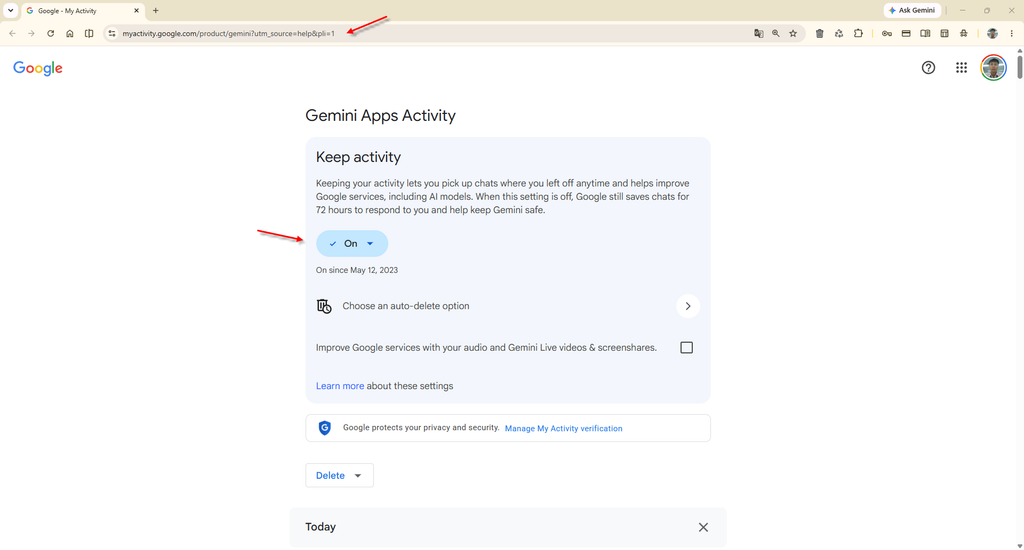Open the Choose an auto-delete option row

click(507, 306)
